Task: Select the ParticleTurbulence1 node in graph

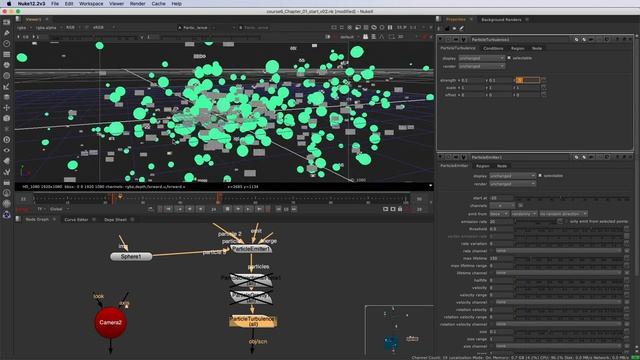Action: pyautogui.click(x=253, y=321)
